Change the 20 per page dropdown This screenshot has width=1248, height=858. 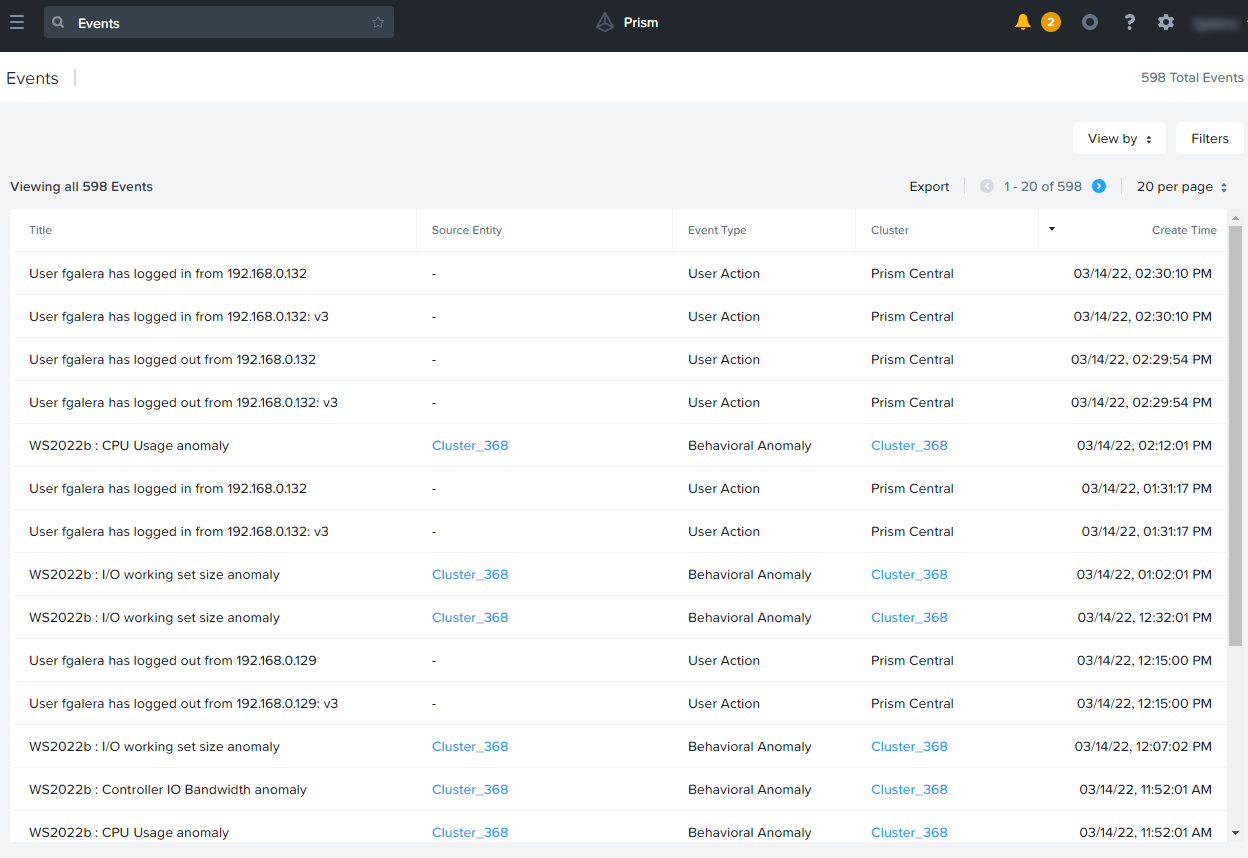(x=1181, y=187)
